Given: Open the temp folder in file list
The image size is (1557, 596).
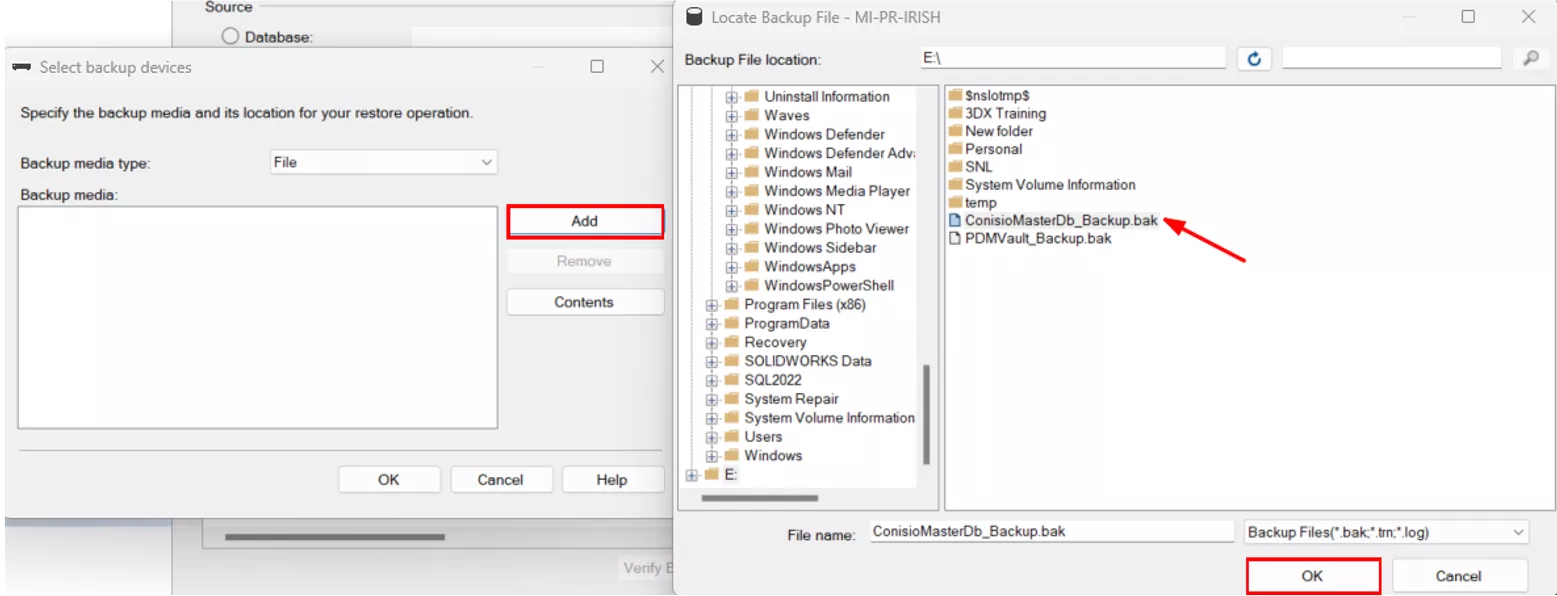Looking at the screenshot, I should (980, 202).
